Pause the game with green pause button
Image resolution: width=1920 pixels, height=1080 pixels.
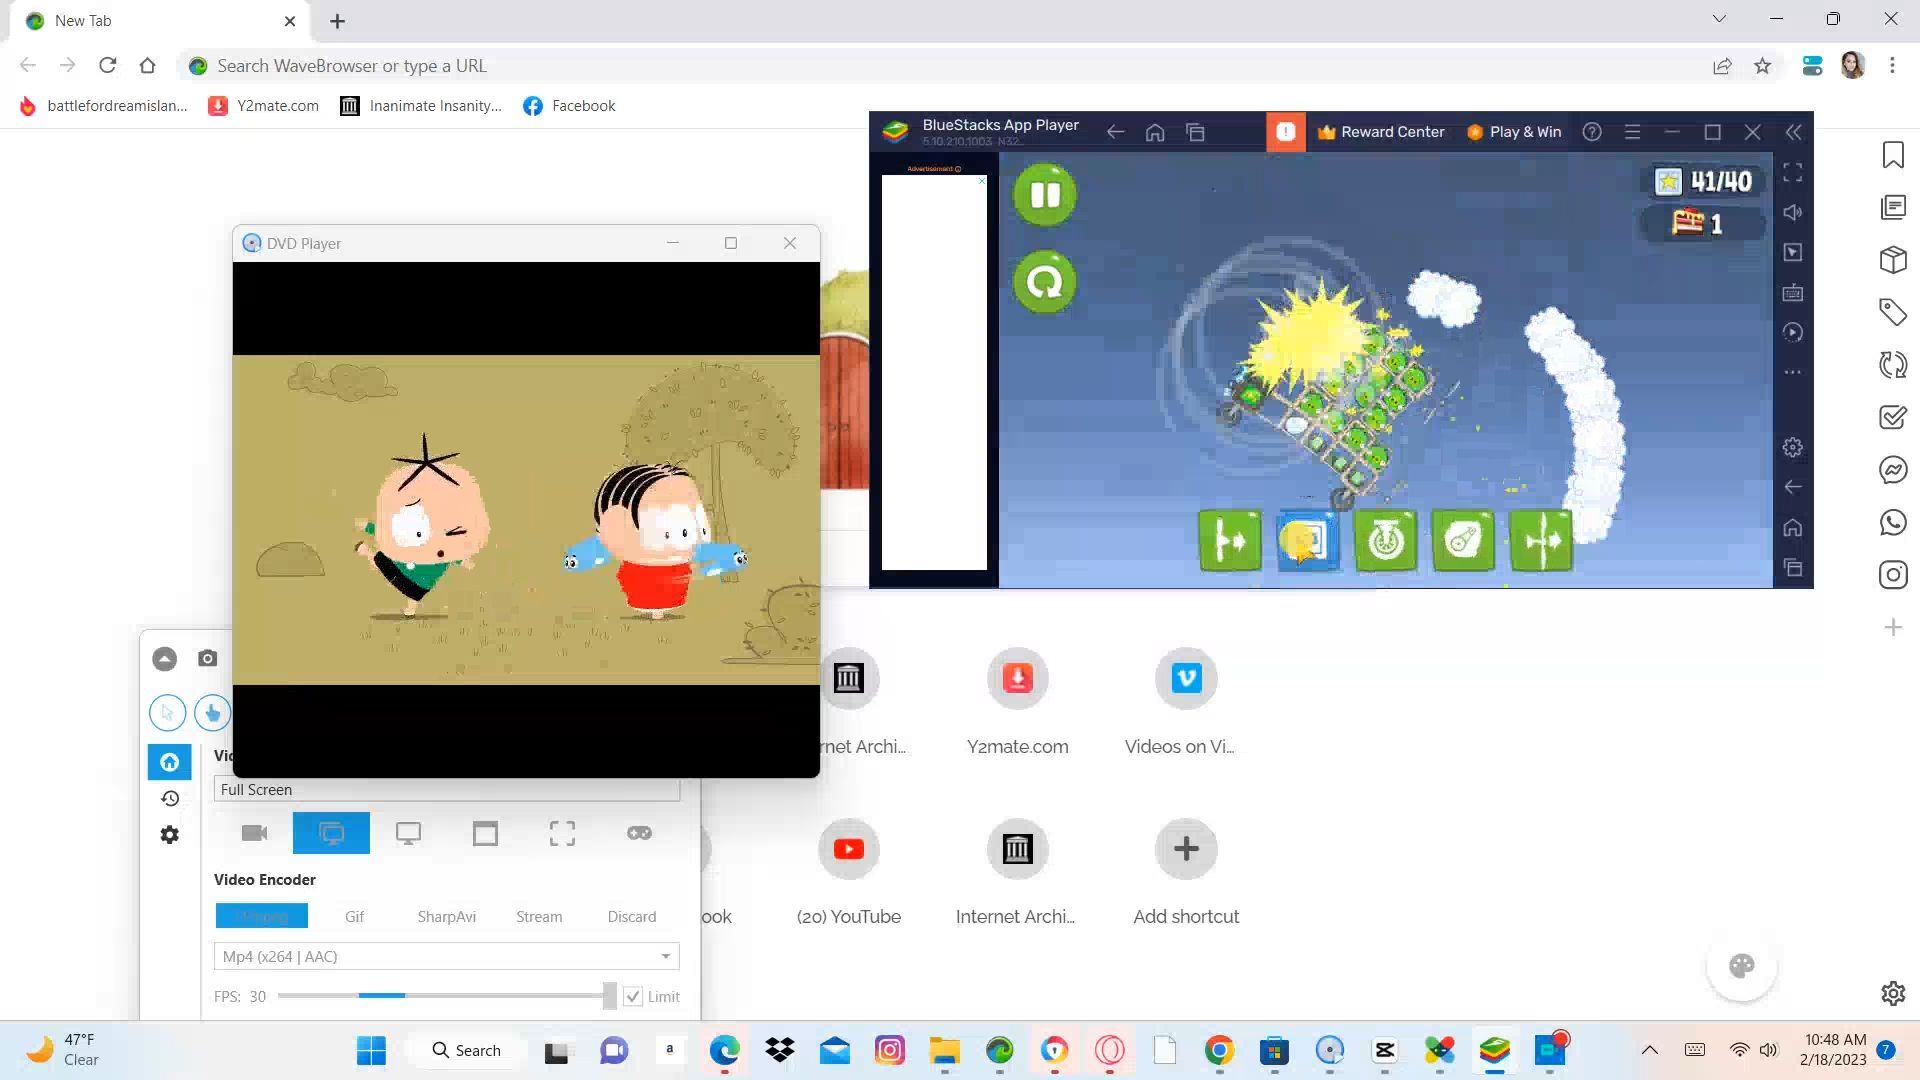[x=1044, y=194]
